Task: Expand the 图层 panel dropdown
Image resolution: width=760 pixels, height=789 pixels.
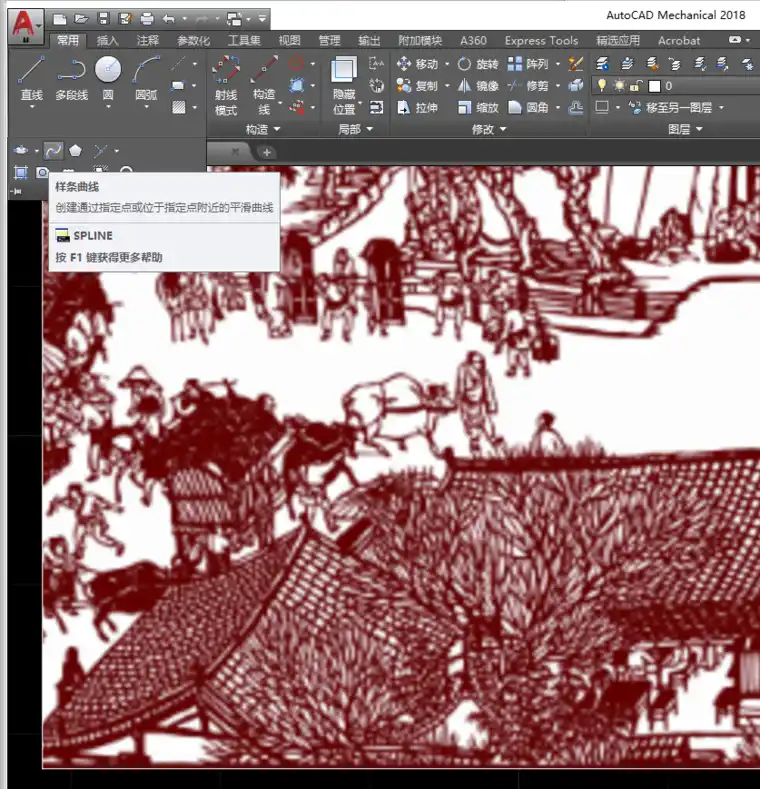Action: click(x=685, y=129)
